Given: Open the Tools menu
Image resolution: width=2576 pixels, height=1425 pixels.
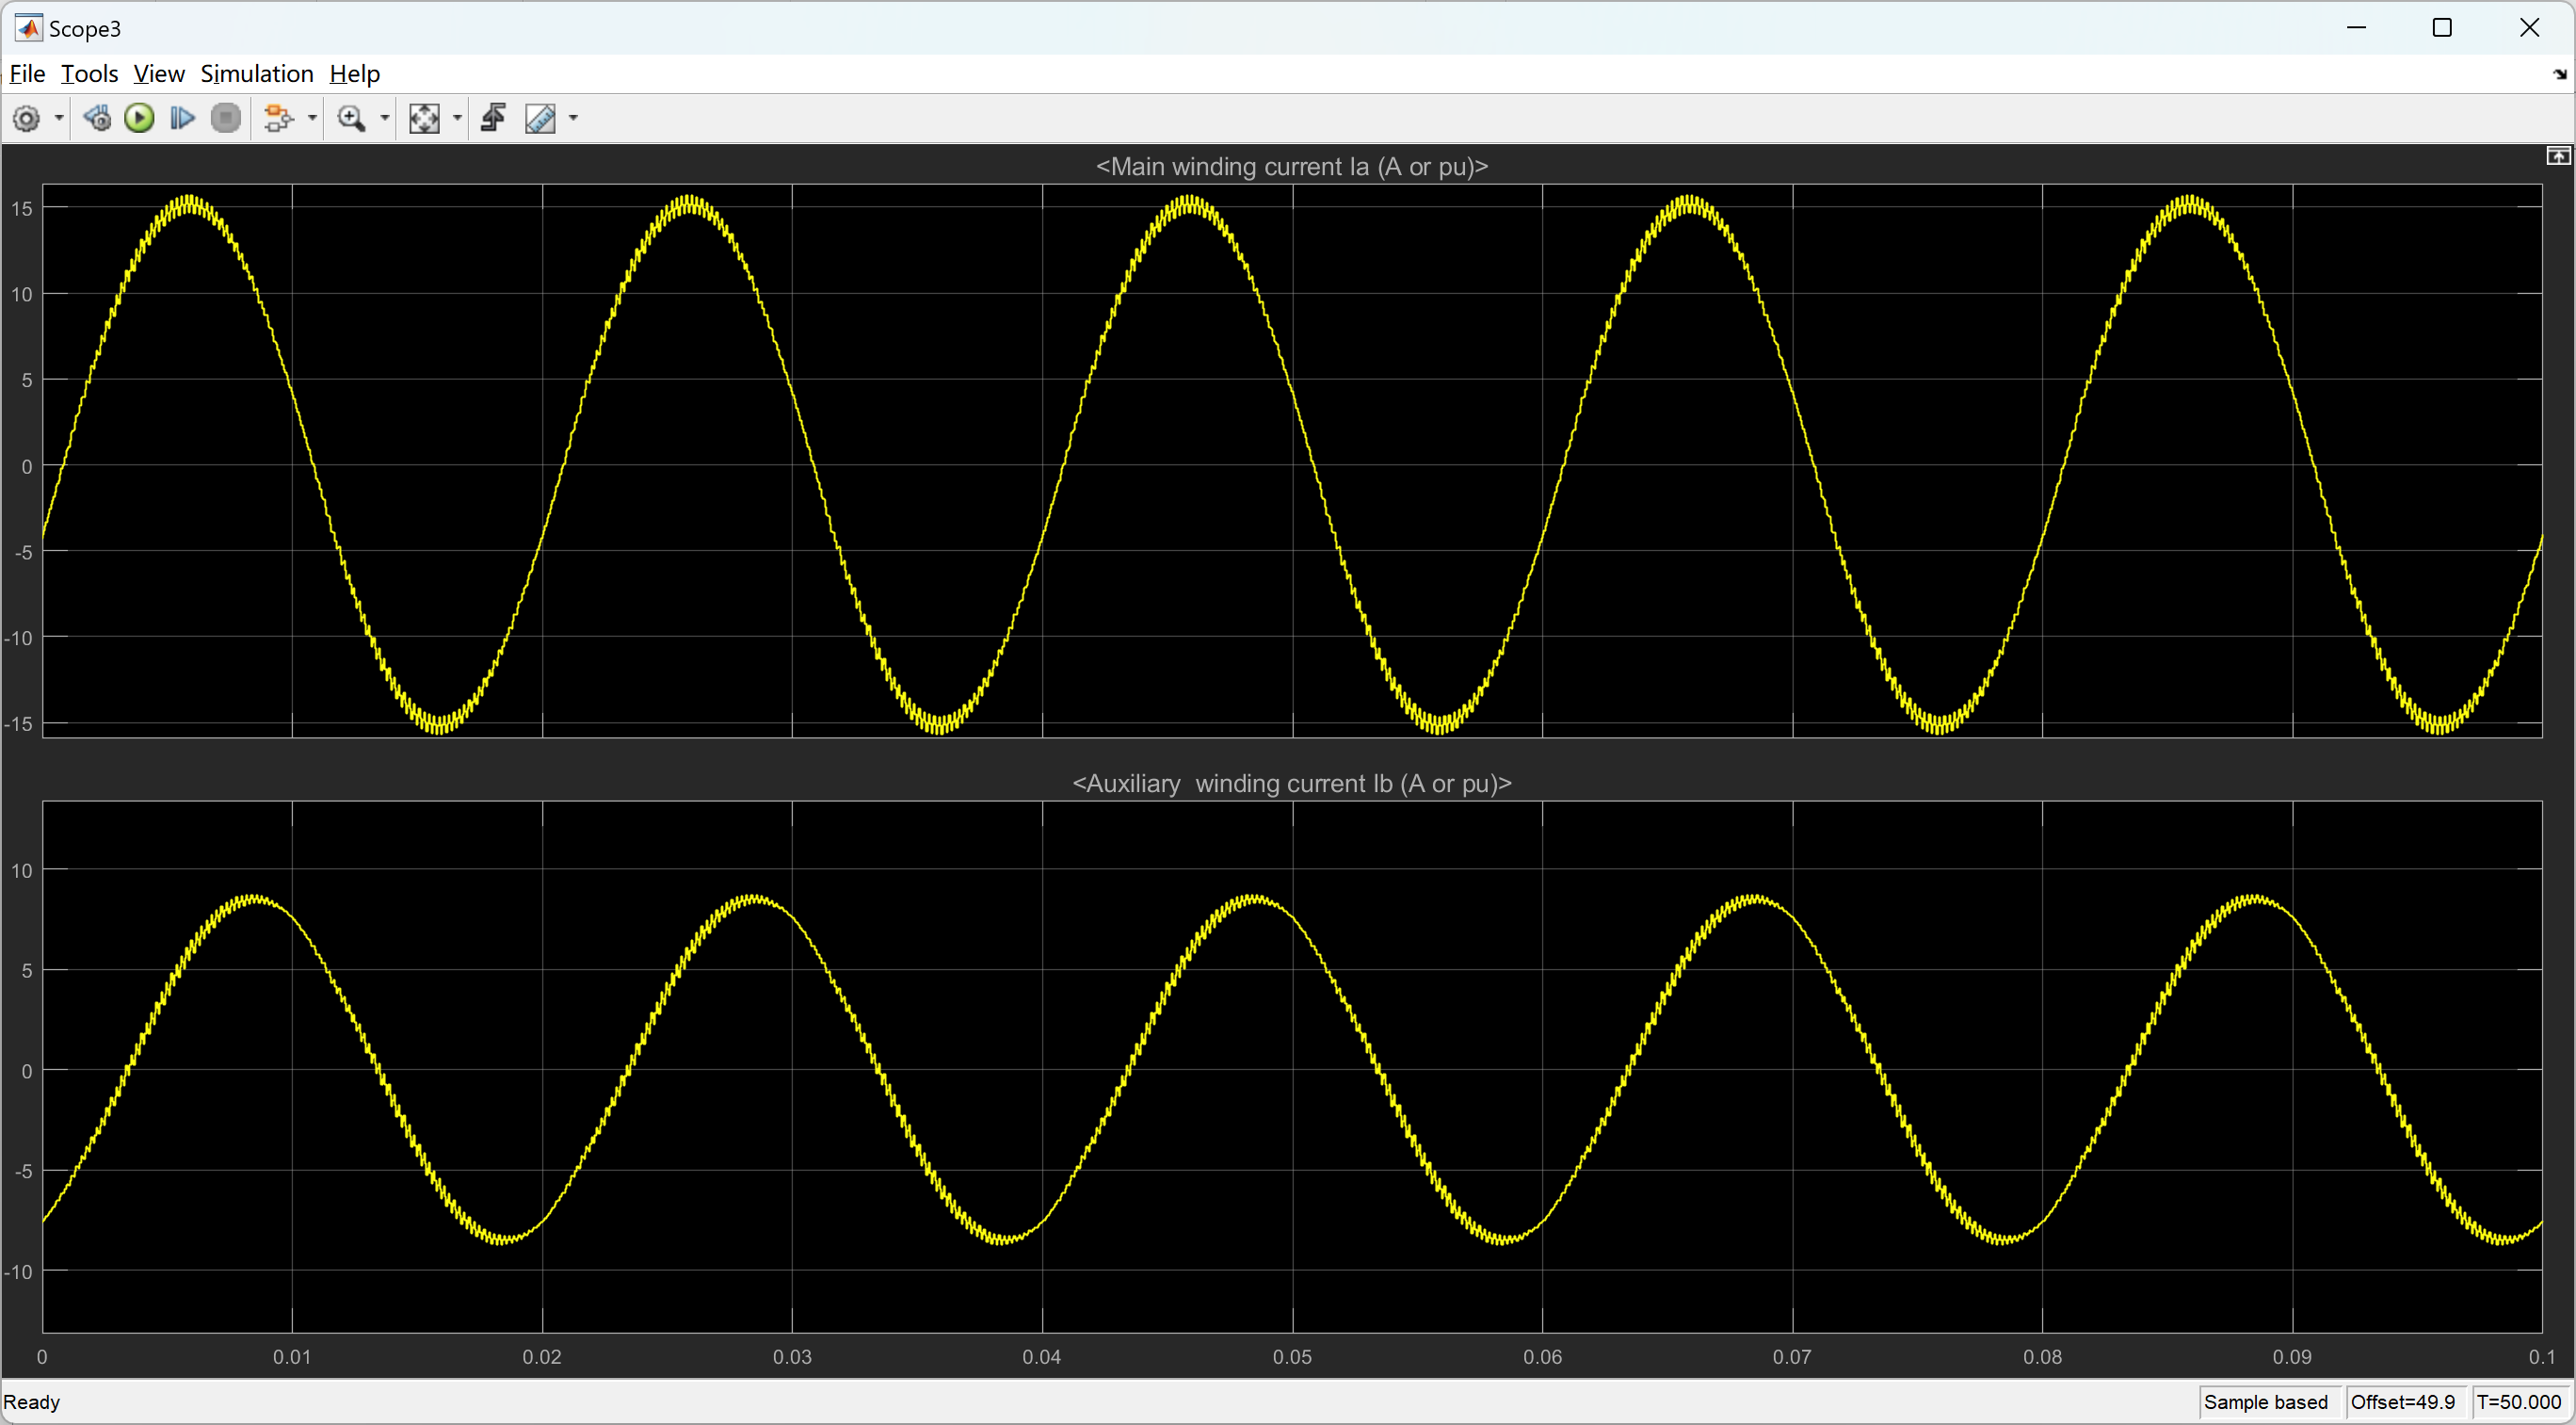Looking at the screenshot, I should [89, 74].
